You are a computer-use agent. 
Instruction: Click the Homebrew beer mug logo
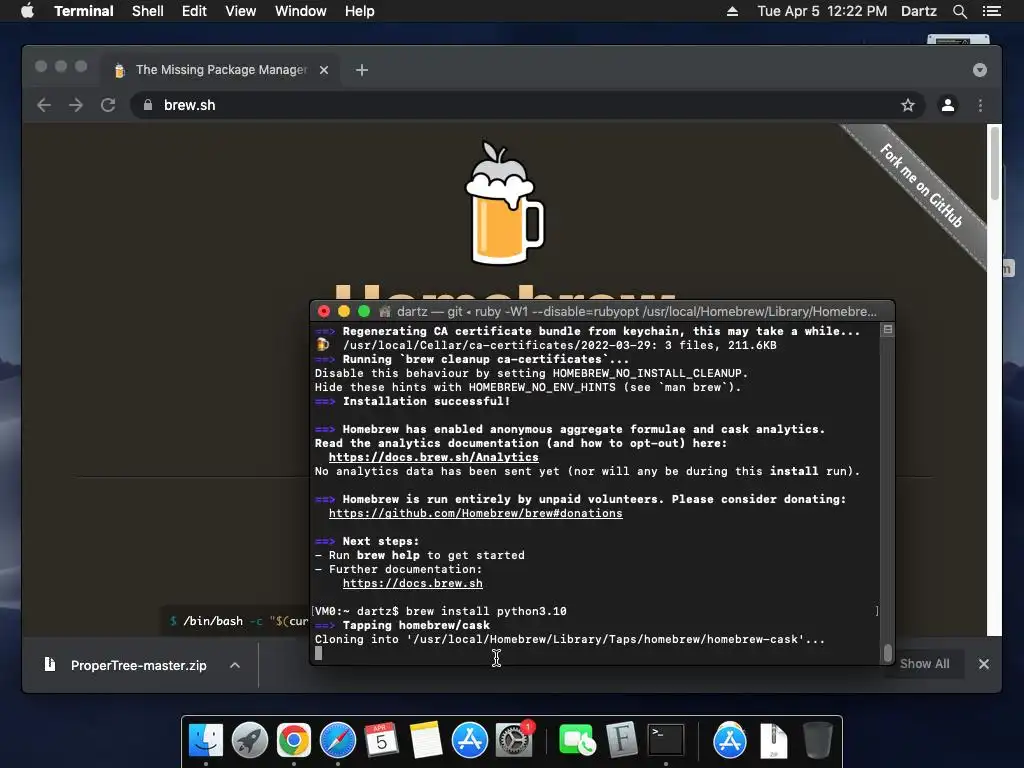(x=504, y=202)
